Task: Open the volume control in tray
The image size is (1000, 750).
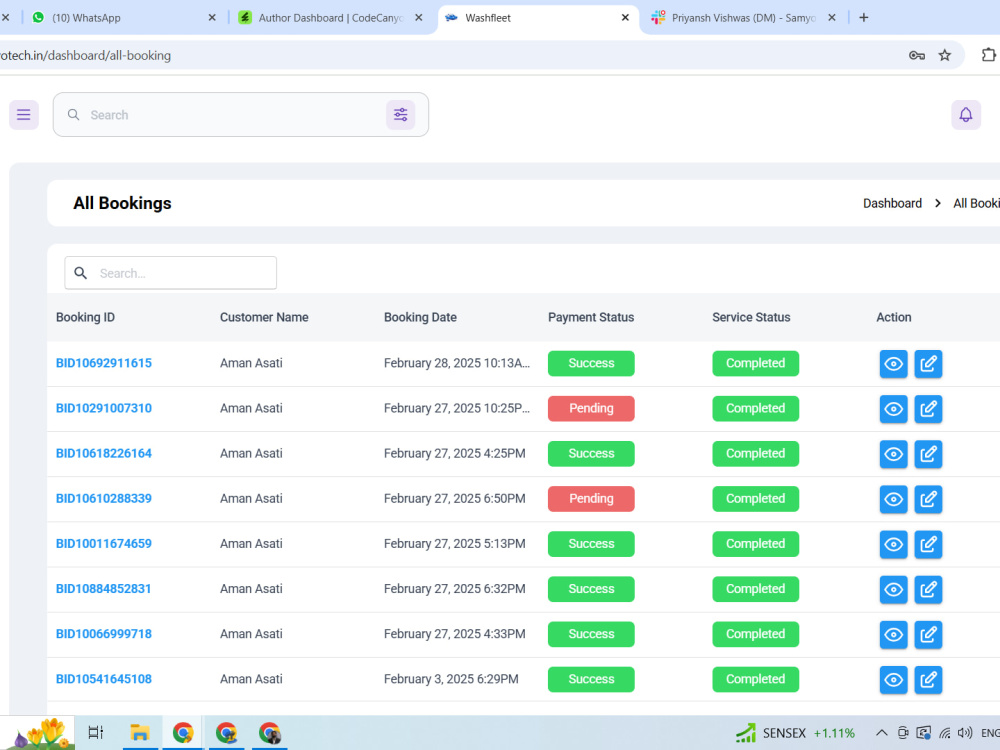Action: click(965, 733)
